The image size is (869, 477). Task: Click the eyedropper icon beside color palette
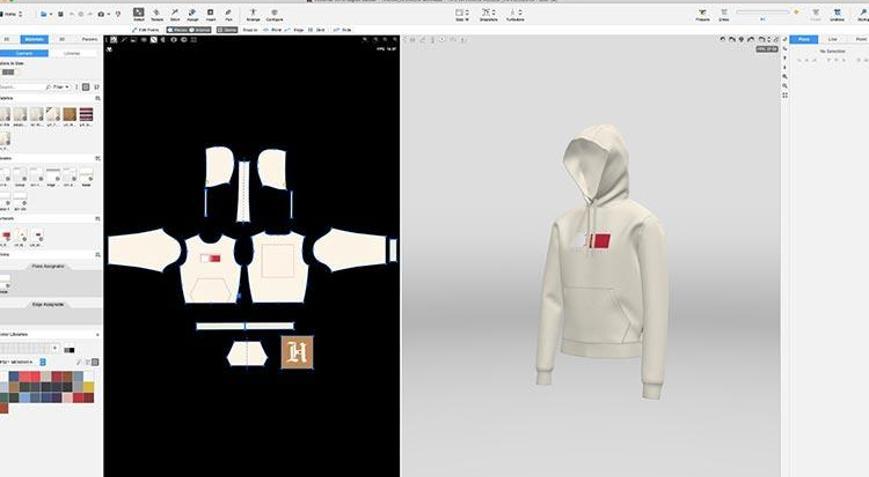(78, 362)
